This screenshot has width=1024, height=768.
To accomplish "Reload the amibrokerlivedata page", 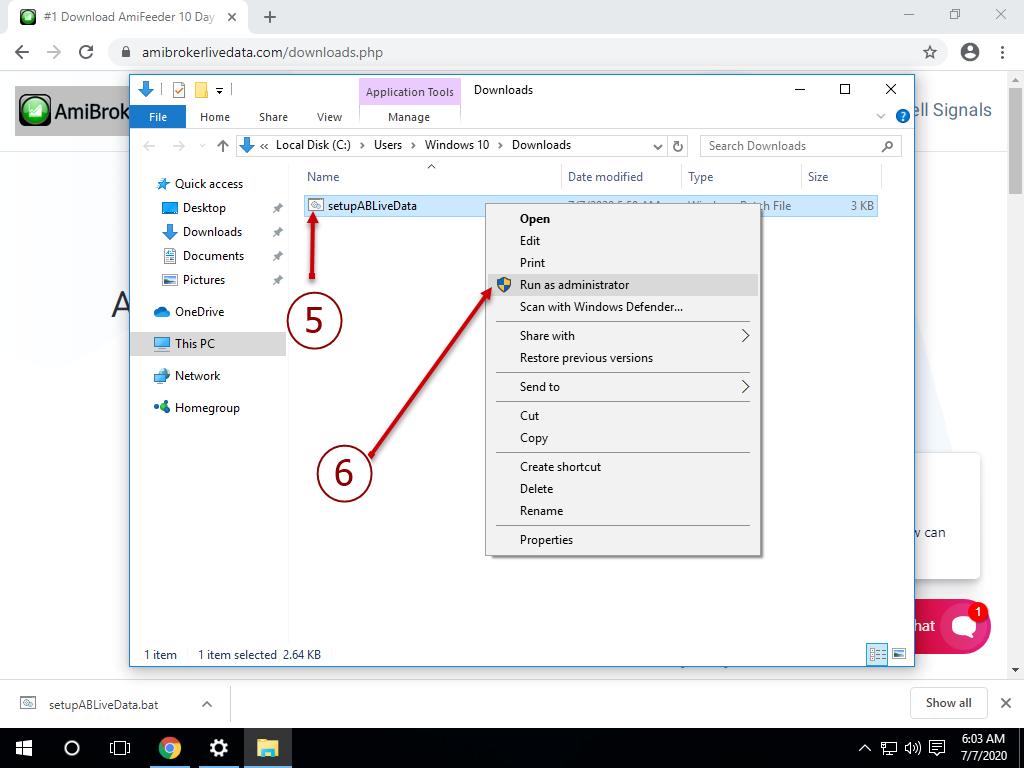I will point(86,52).
